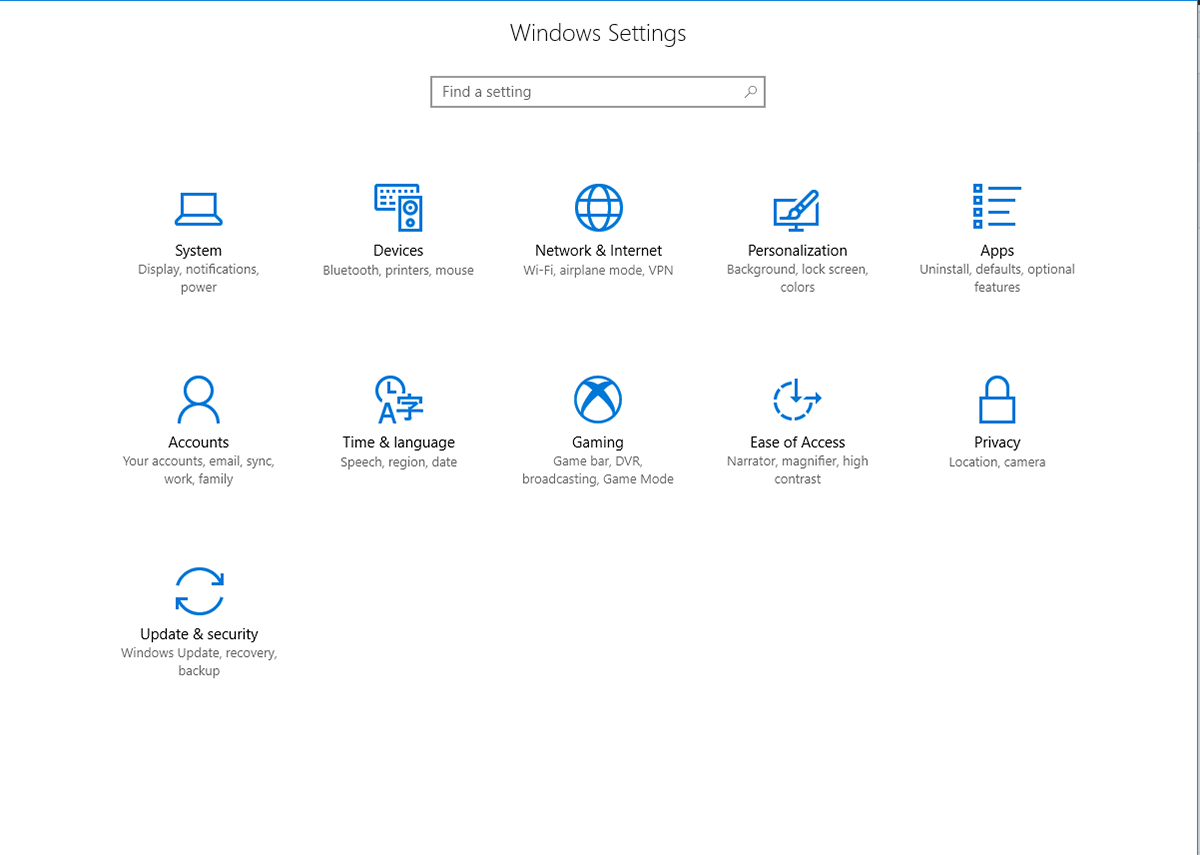Open Gaming via the Xbox icon
The image size is (1200, 855).
[598, 400]
